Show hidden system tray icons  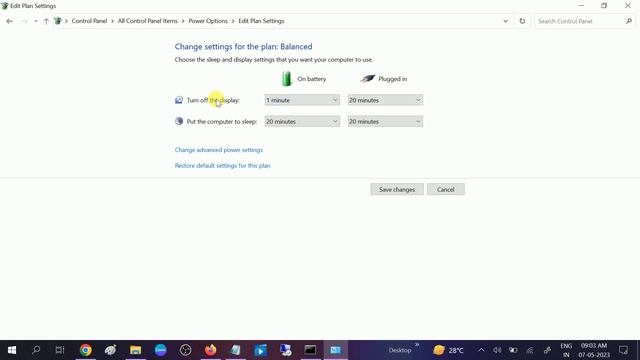coord(481,350)
